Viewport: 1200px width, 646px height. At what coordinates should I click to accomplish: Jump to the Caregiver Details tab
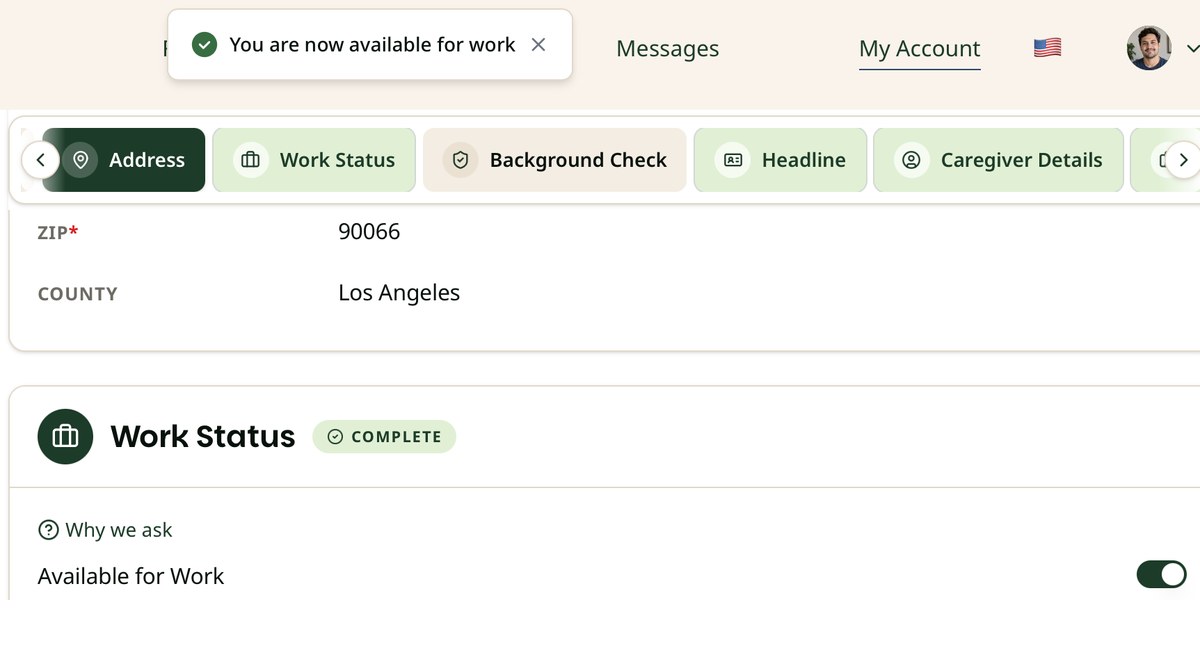point(998,160)
